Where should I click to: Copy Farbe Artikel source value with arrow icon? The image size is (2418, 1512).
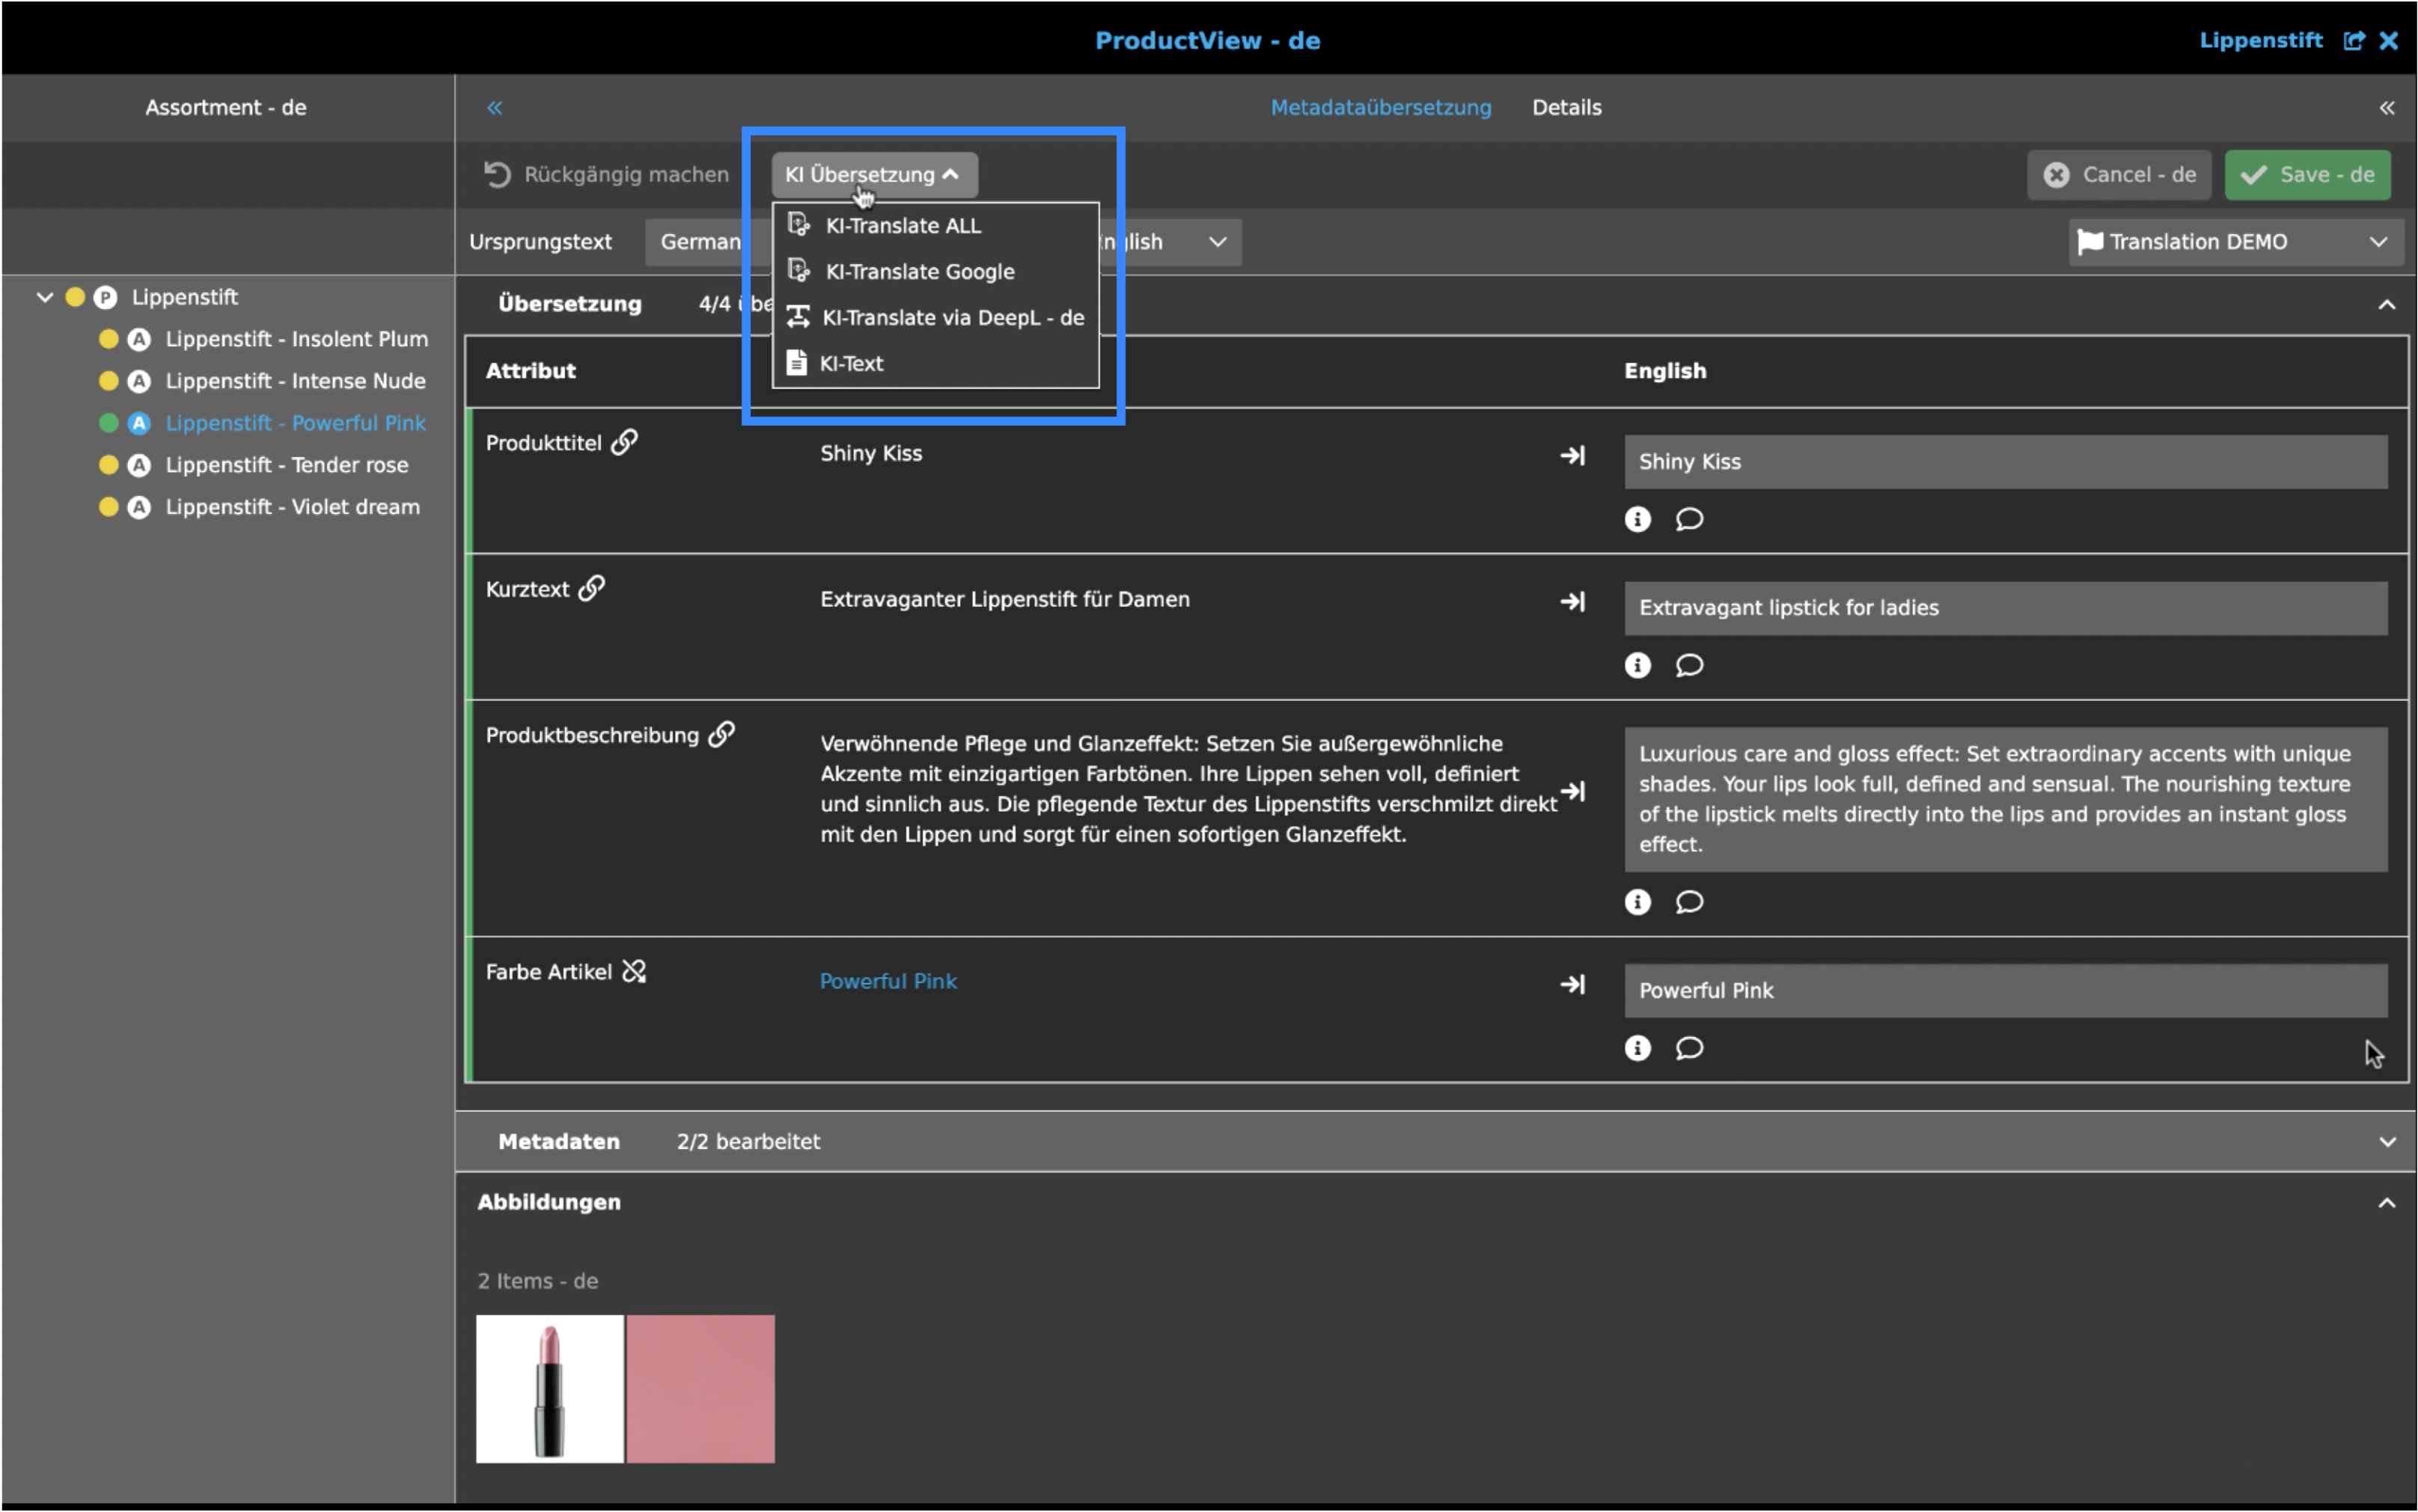(1573, 984)
